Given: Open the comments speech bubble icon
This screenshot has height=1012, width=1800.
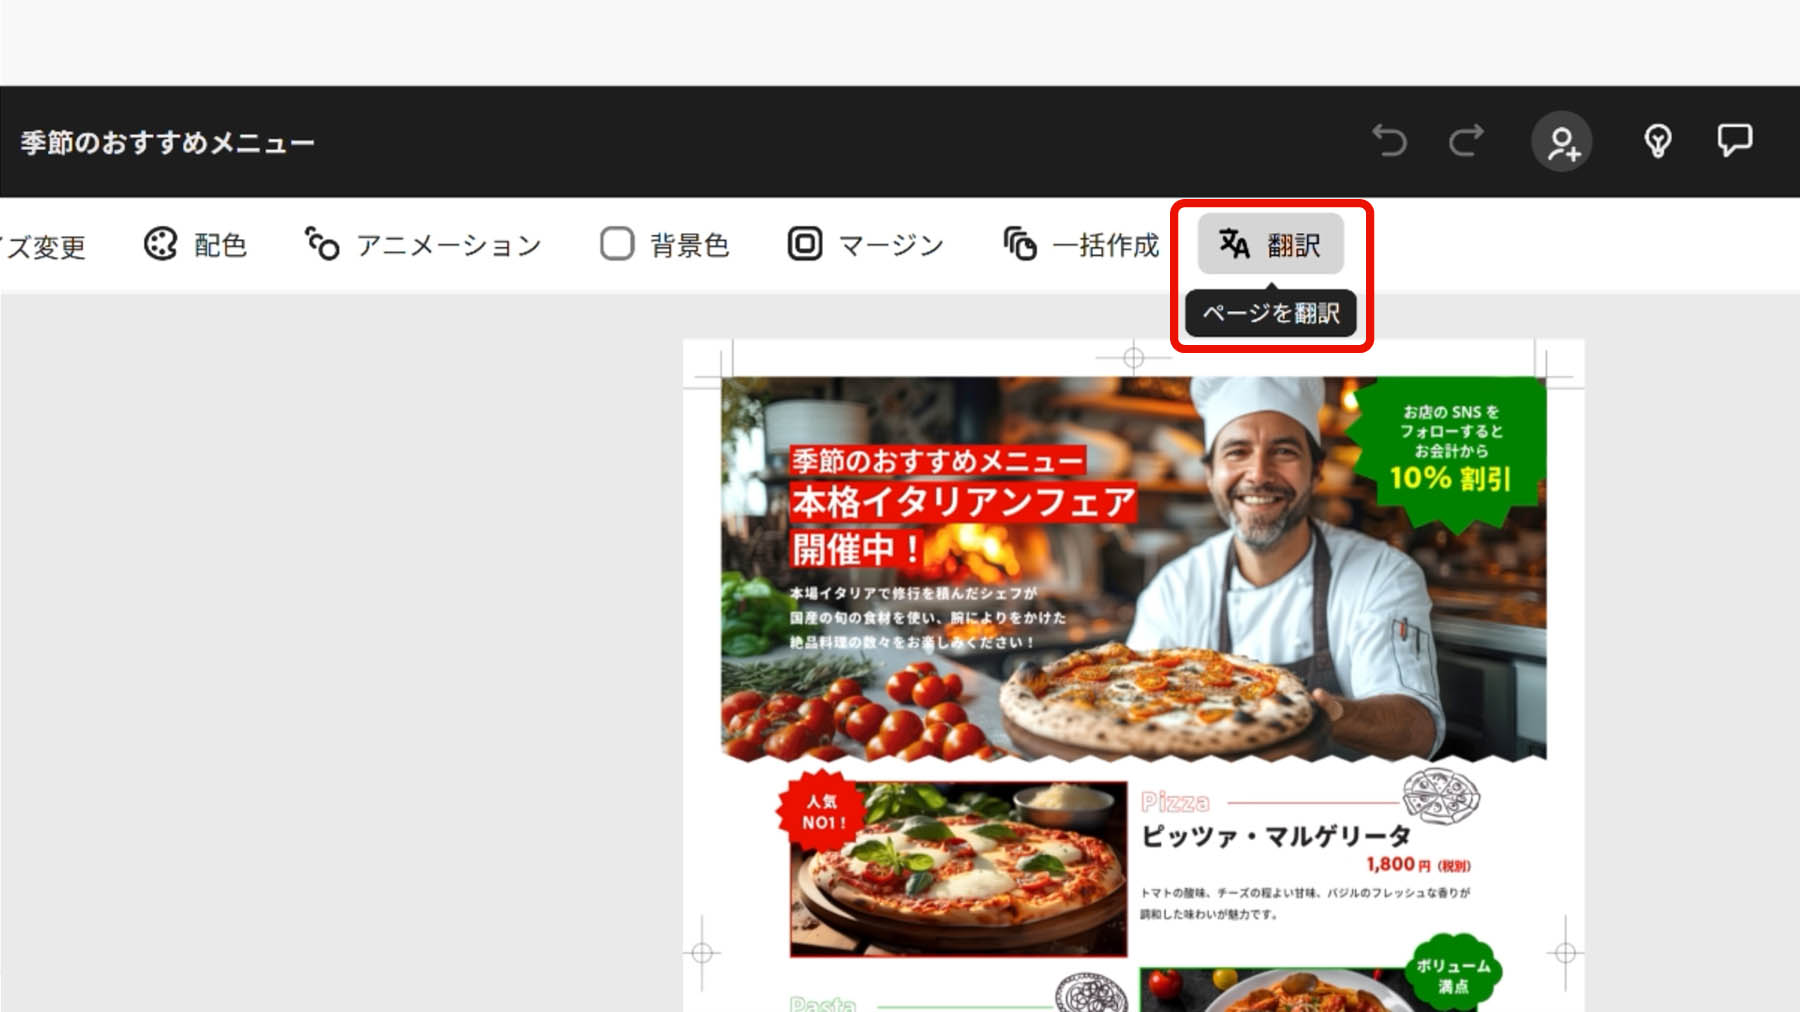Looking at the screenshot, I should [x=1734, y=140].
